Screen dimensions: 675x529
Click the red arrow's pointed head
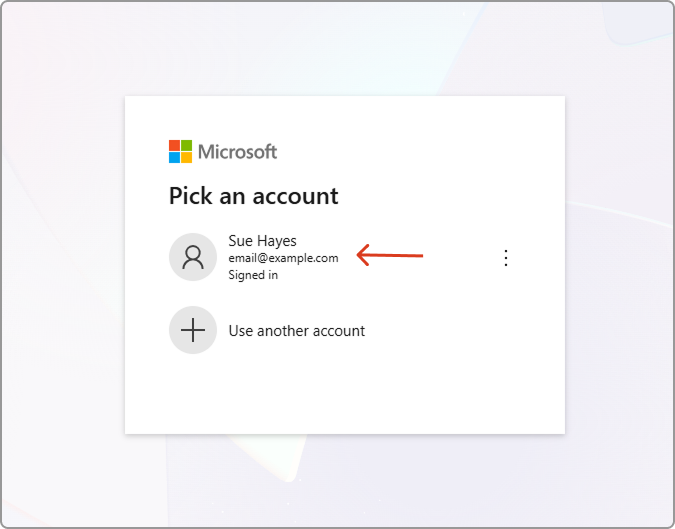pyautogui.click(x=361, y=256)
